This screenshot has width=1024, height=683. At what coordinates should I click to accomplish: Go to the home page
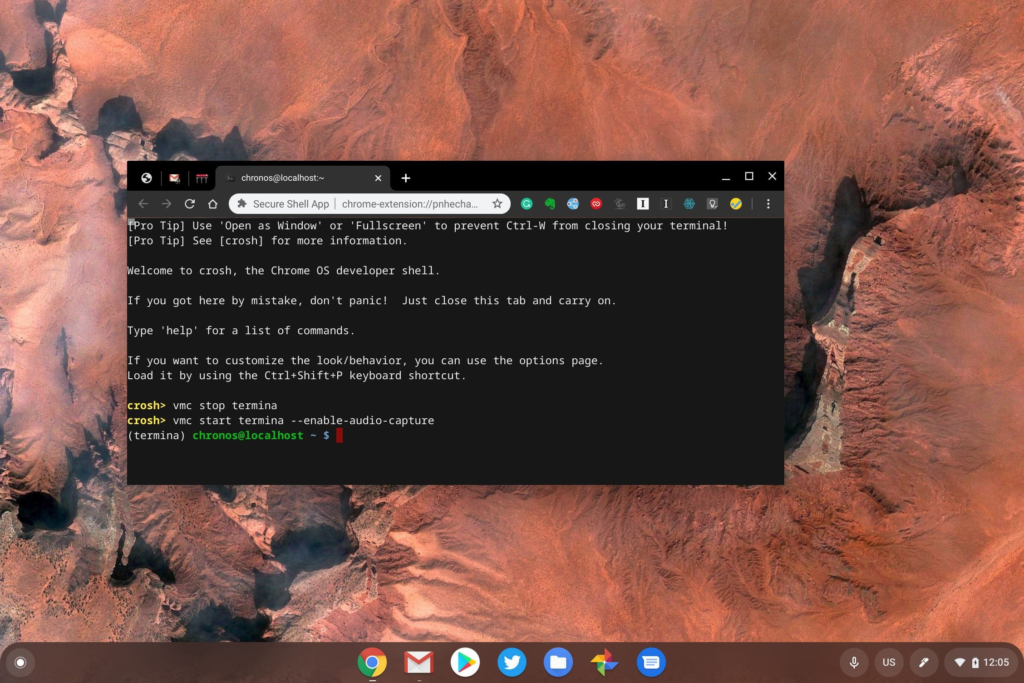coord(213,204)
